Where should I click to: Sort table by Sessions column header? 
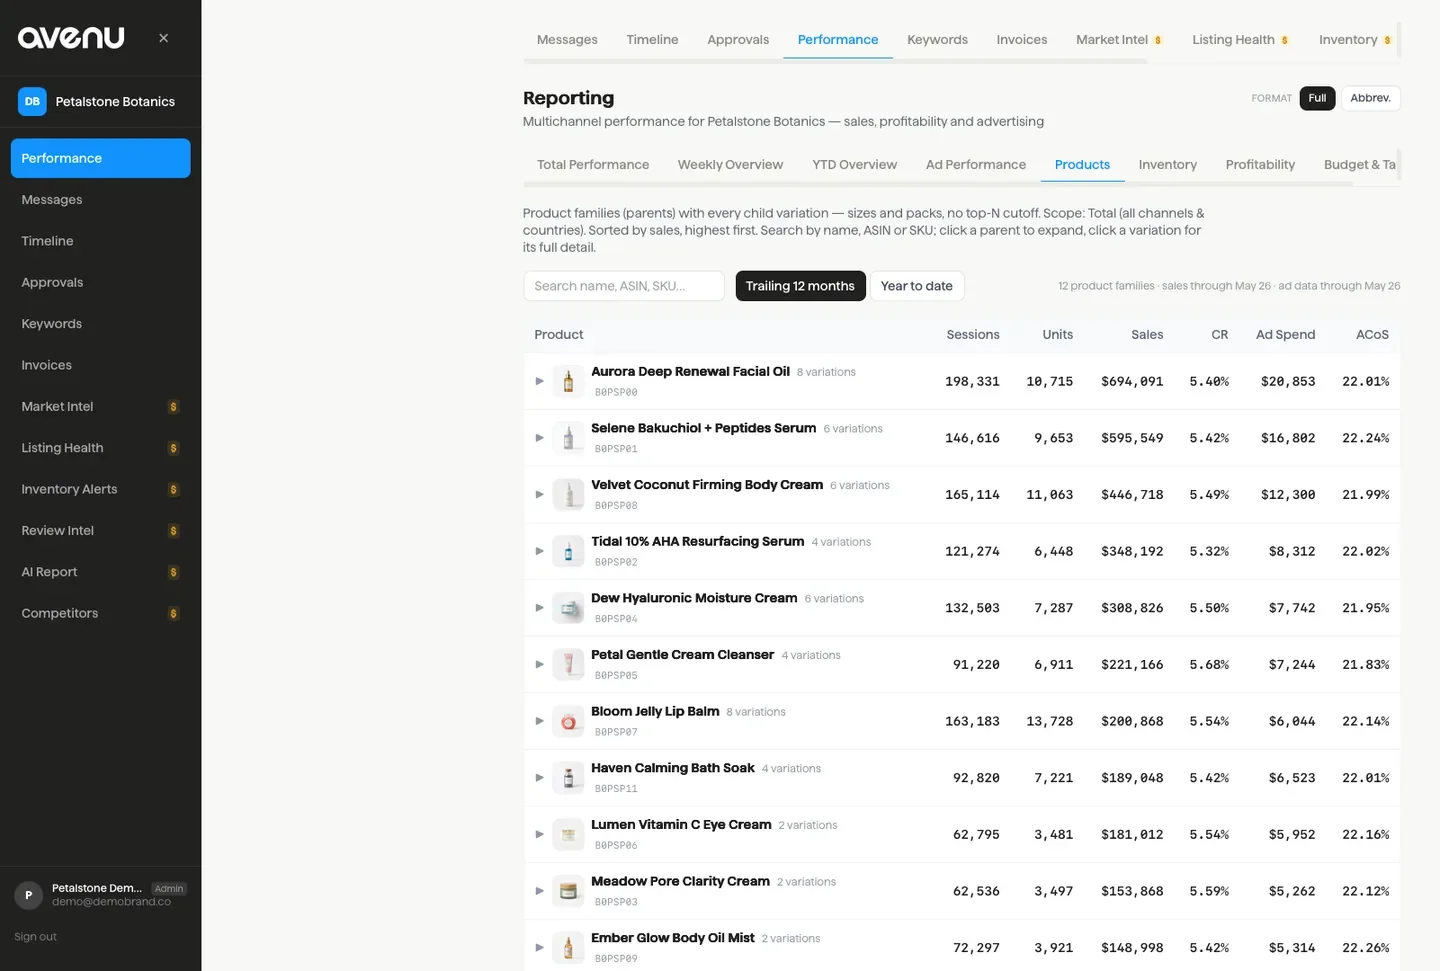(973, 335)
